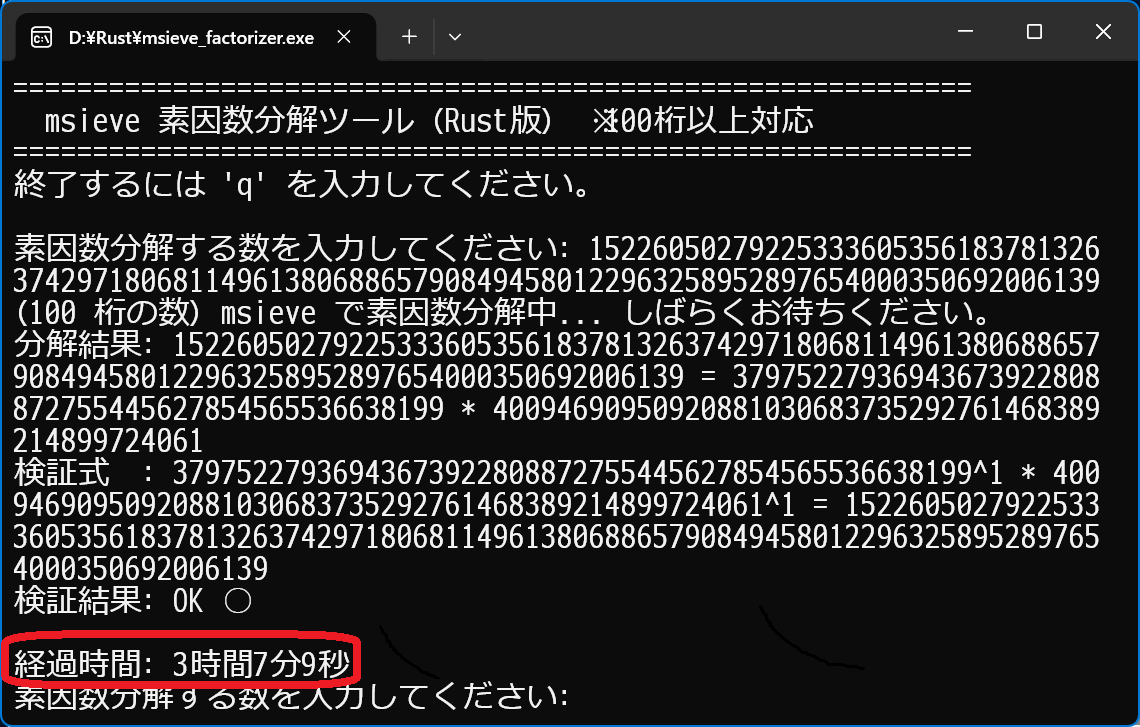Maximize the terminal window
The image size is (1140, 727).
click(x=1034, y=33)
